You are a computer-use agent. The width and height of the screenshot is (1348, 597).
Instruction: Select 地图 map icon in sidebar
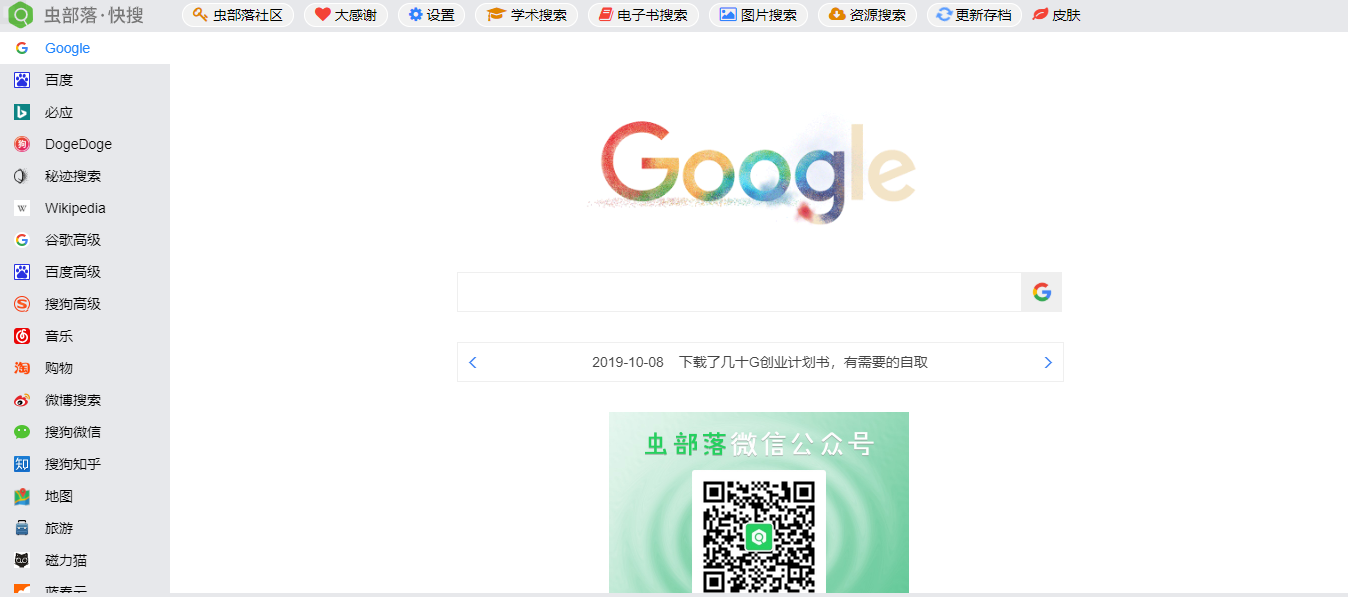(22, 496)
